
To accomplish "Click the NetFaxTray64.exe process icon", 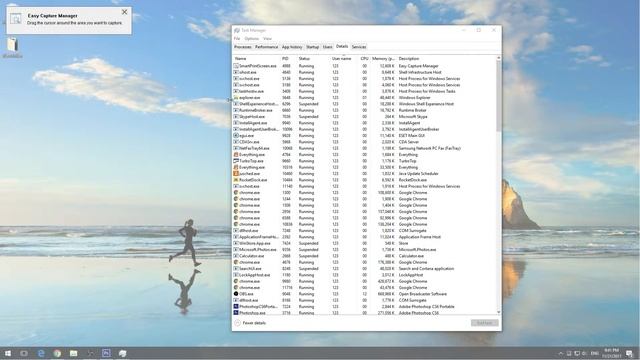I will tap(236, 148).
